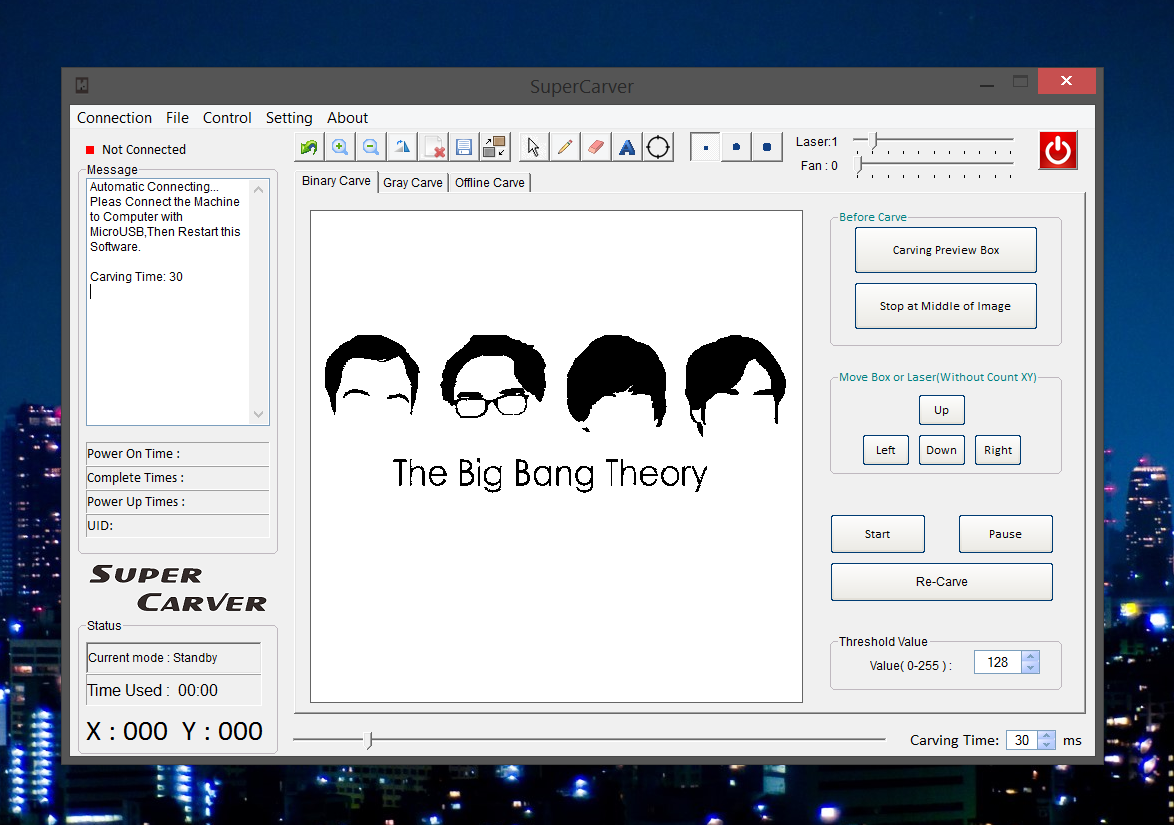Image resolution: width=1174 pixels, height=825 pixels.
Task: Decrease threshold value with down arrow
Action: [1030, 667]
